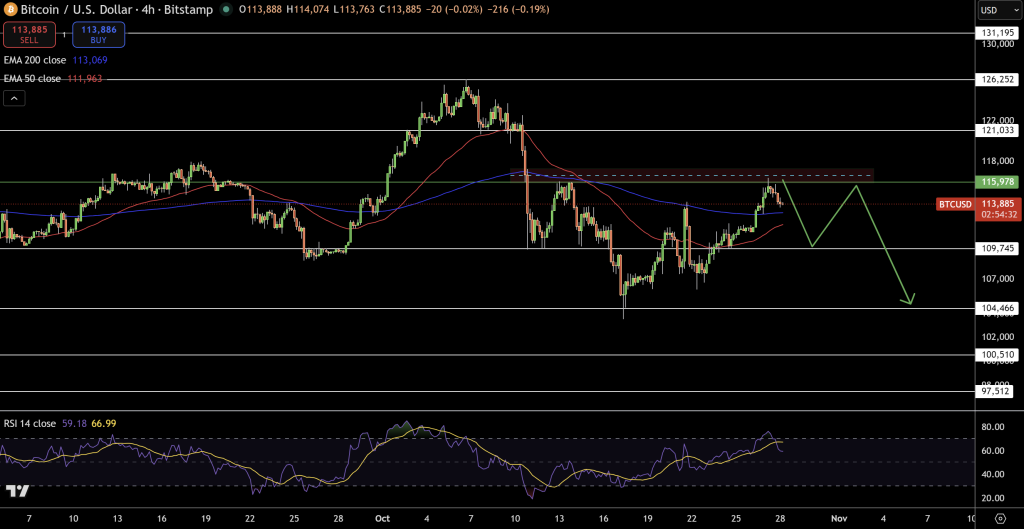This screenshot has height=529, width=1024.
Task: Click the green market status dot
Action: [x=228, y=10]
